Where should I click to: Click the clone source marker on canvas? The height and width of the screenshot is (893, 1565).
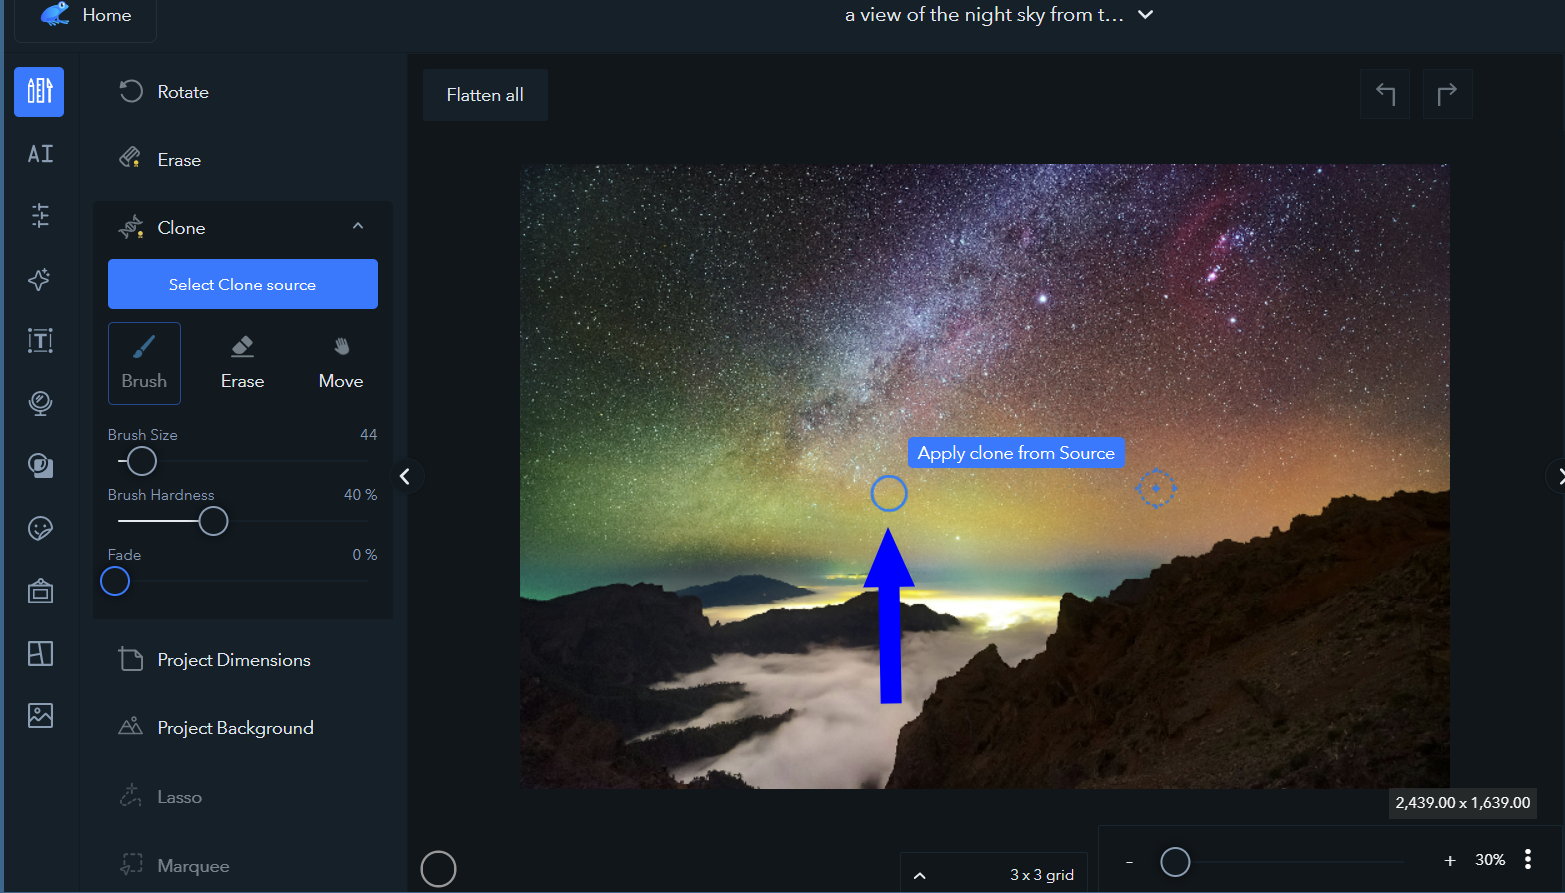pos(1156,488)
